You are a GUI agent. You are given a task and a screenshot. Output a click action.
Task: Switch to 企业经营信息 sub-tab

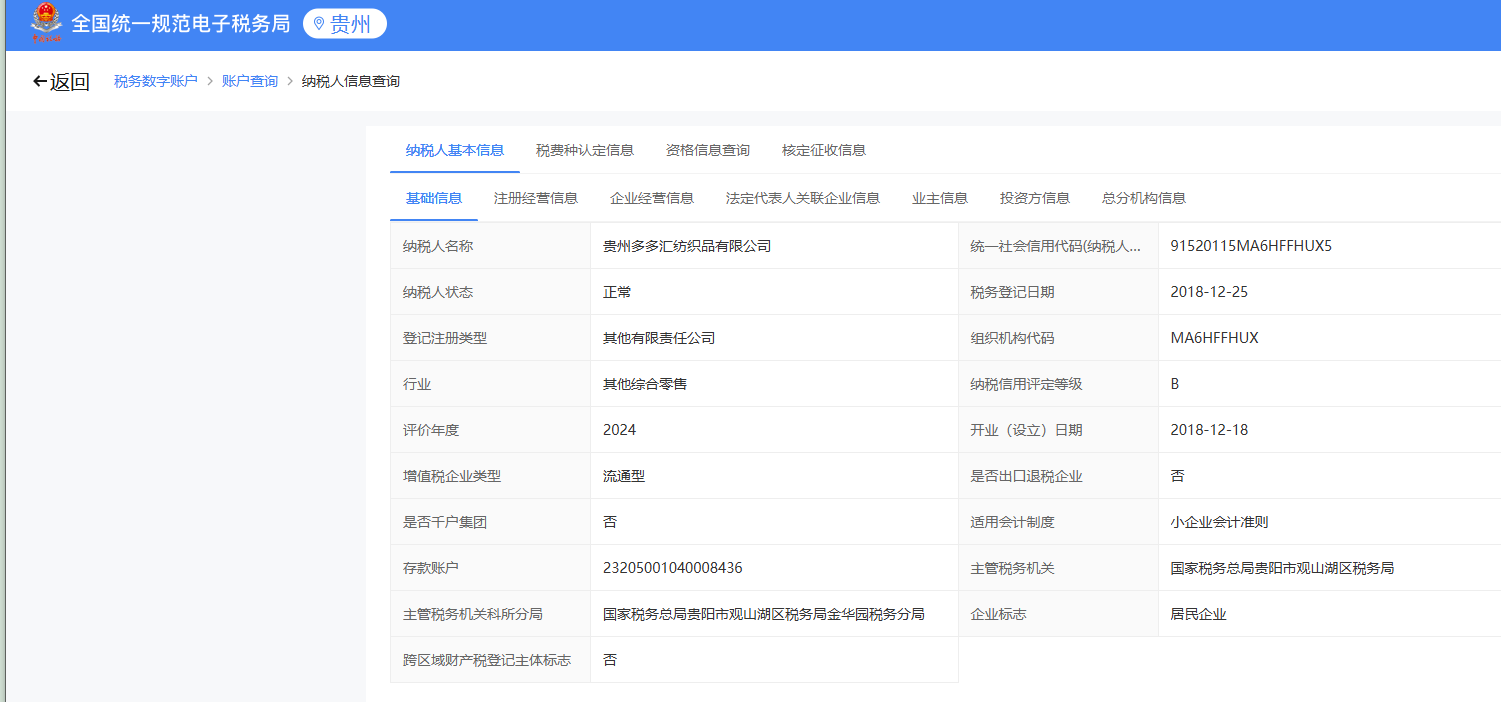tap(652, 198)
